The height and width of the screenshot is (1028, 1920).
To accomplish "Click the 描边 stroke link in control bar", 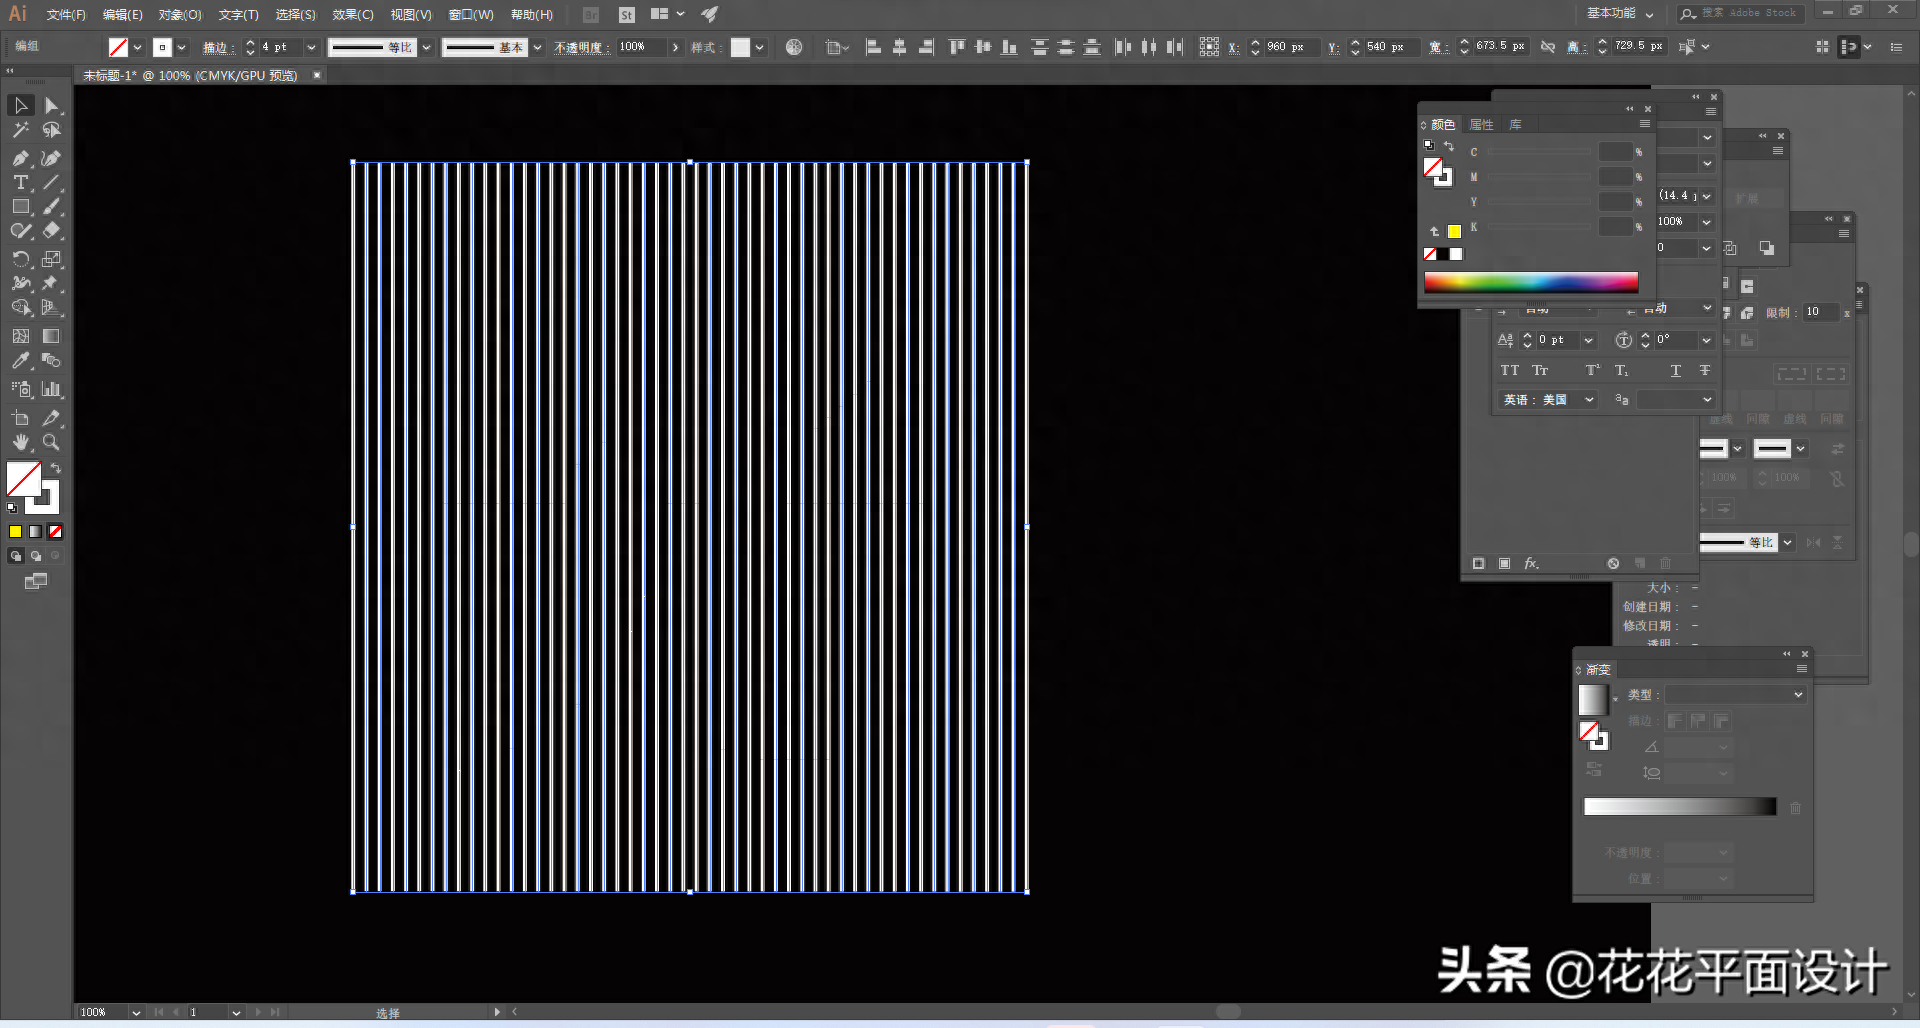I will pyautogui.click(x=217, y=47).
